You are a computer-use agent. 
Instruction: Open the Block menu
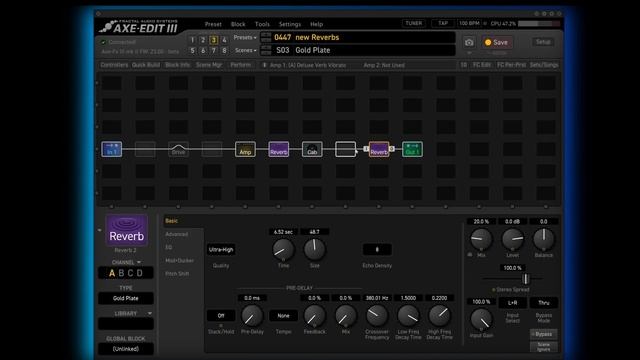click(238, 24)
